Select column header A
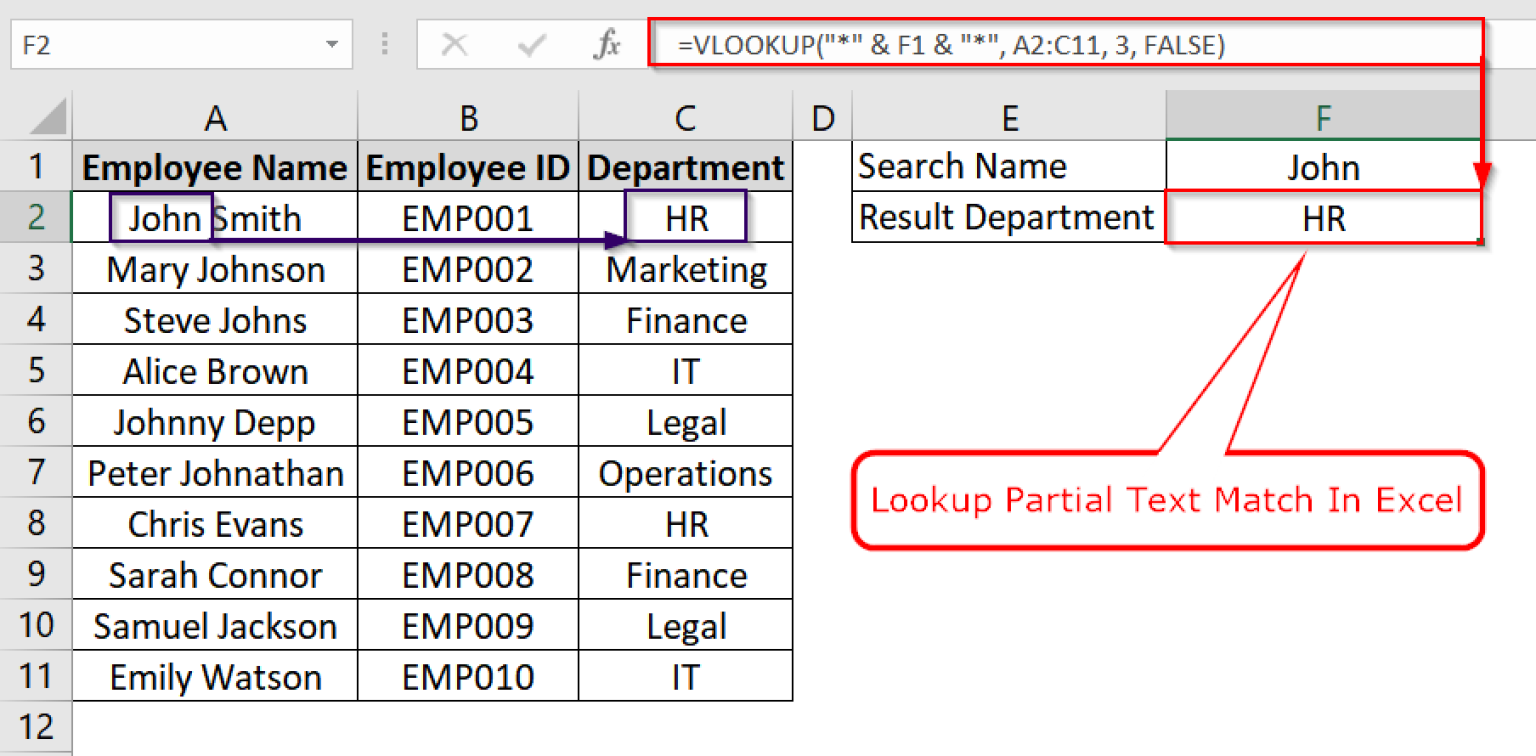Screen dimensions: 1536x756 215,117
